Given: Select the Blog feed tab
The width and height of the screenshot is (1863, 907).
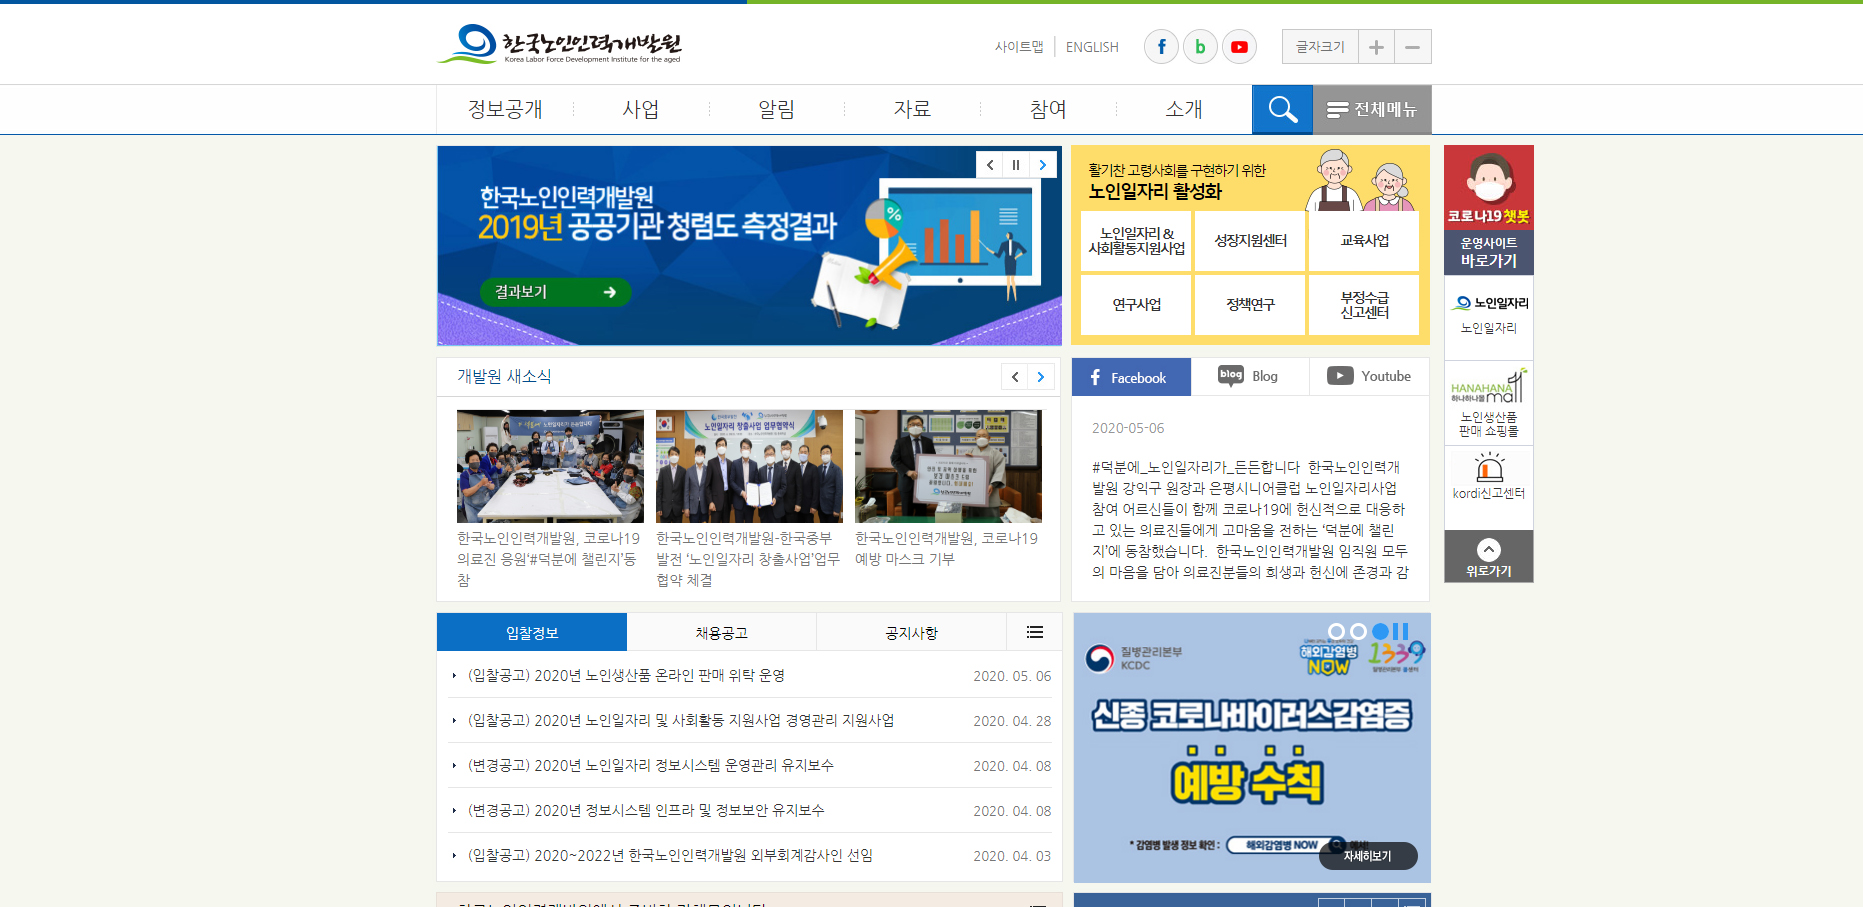Looking at the screenshot, I should [1250, 377].
